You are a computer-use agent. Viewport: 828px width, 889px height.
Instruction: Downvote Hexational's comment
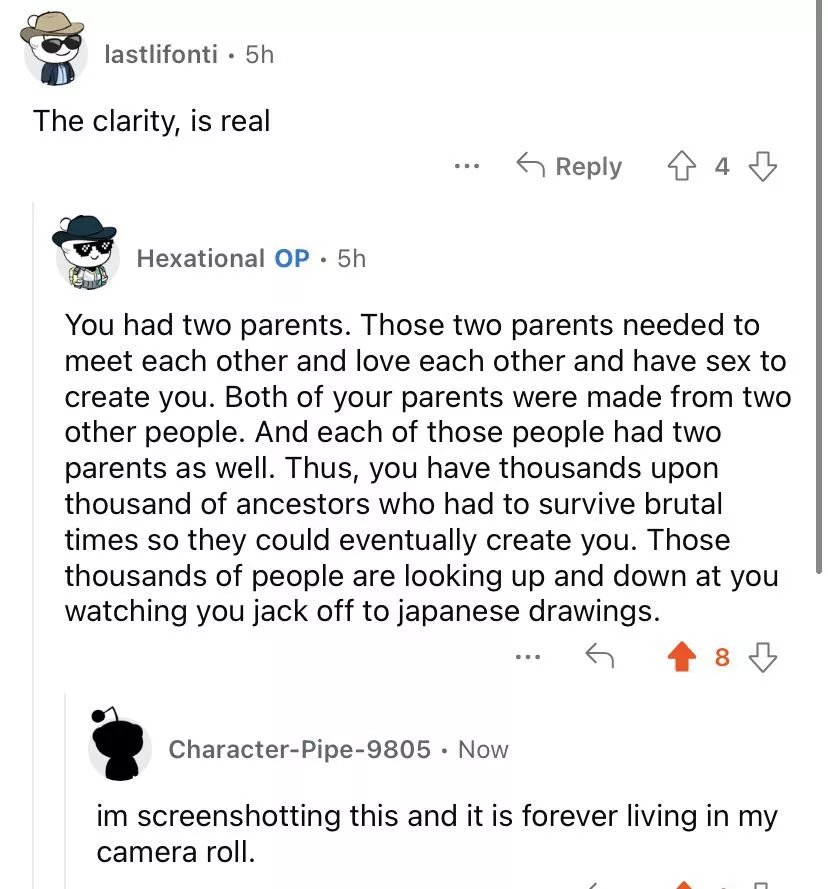pos(763,657)
